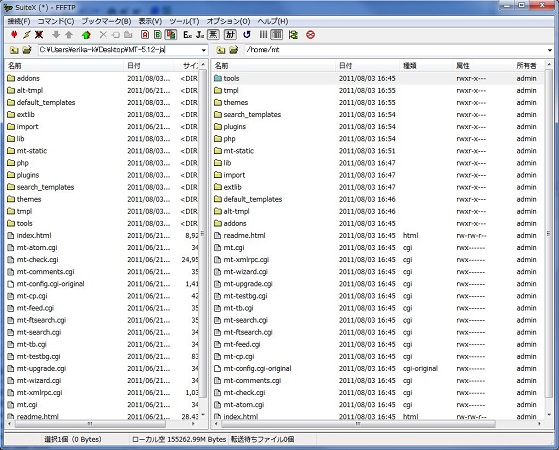Open the オプション(O) menu

pos(229,21)
